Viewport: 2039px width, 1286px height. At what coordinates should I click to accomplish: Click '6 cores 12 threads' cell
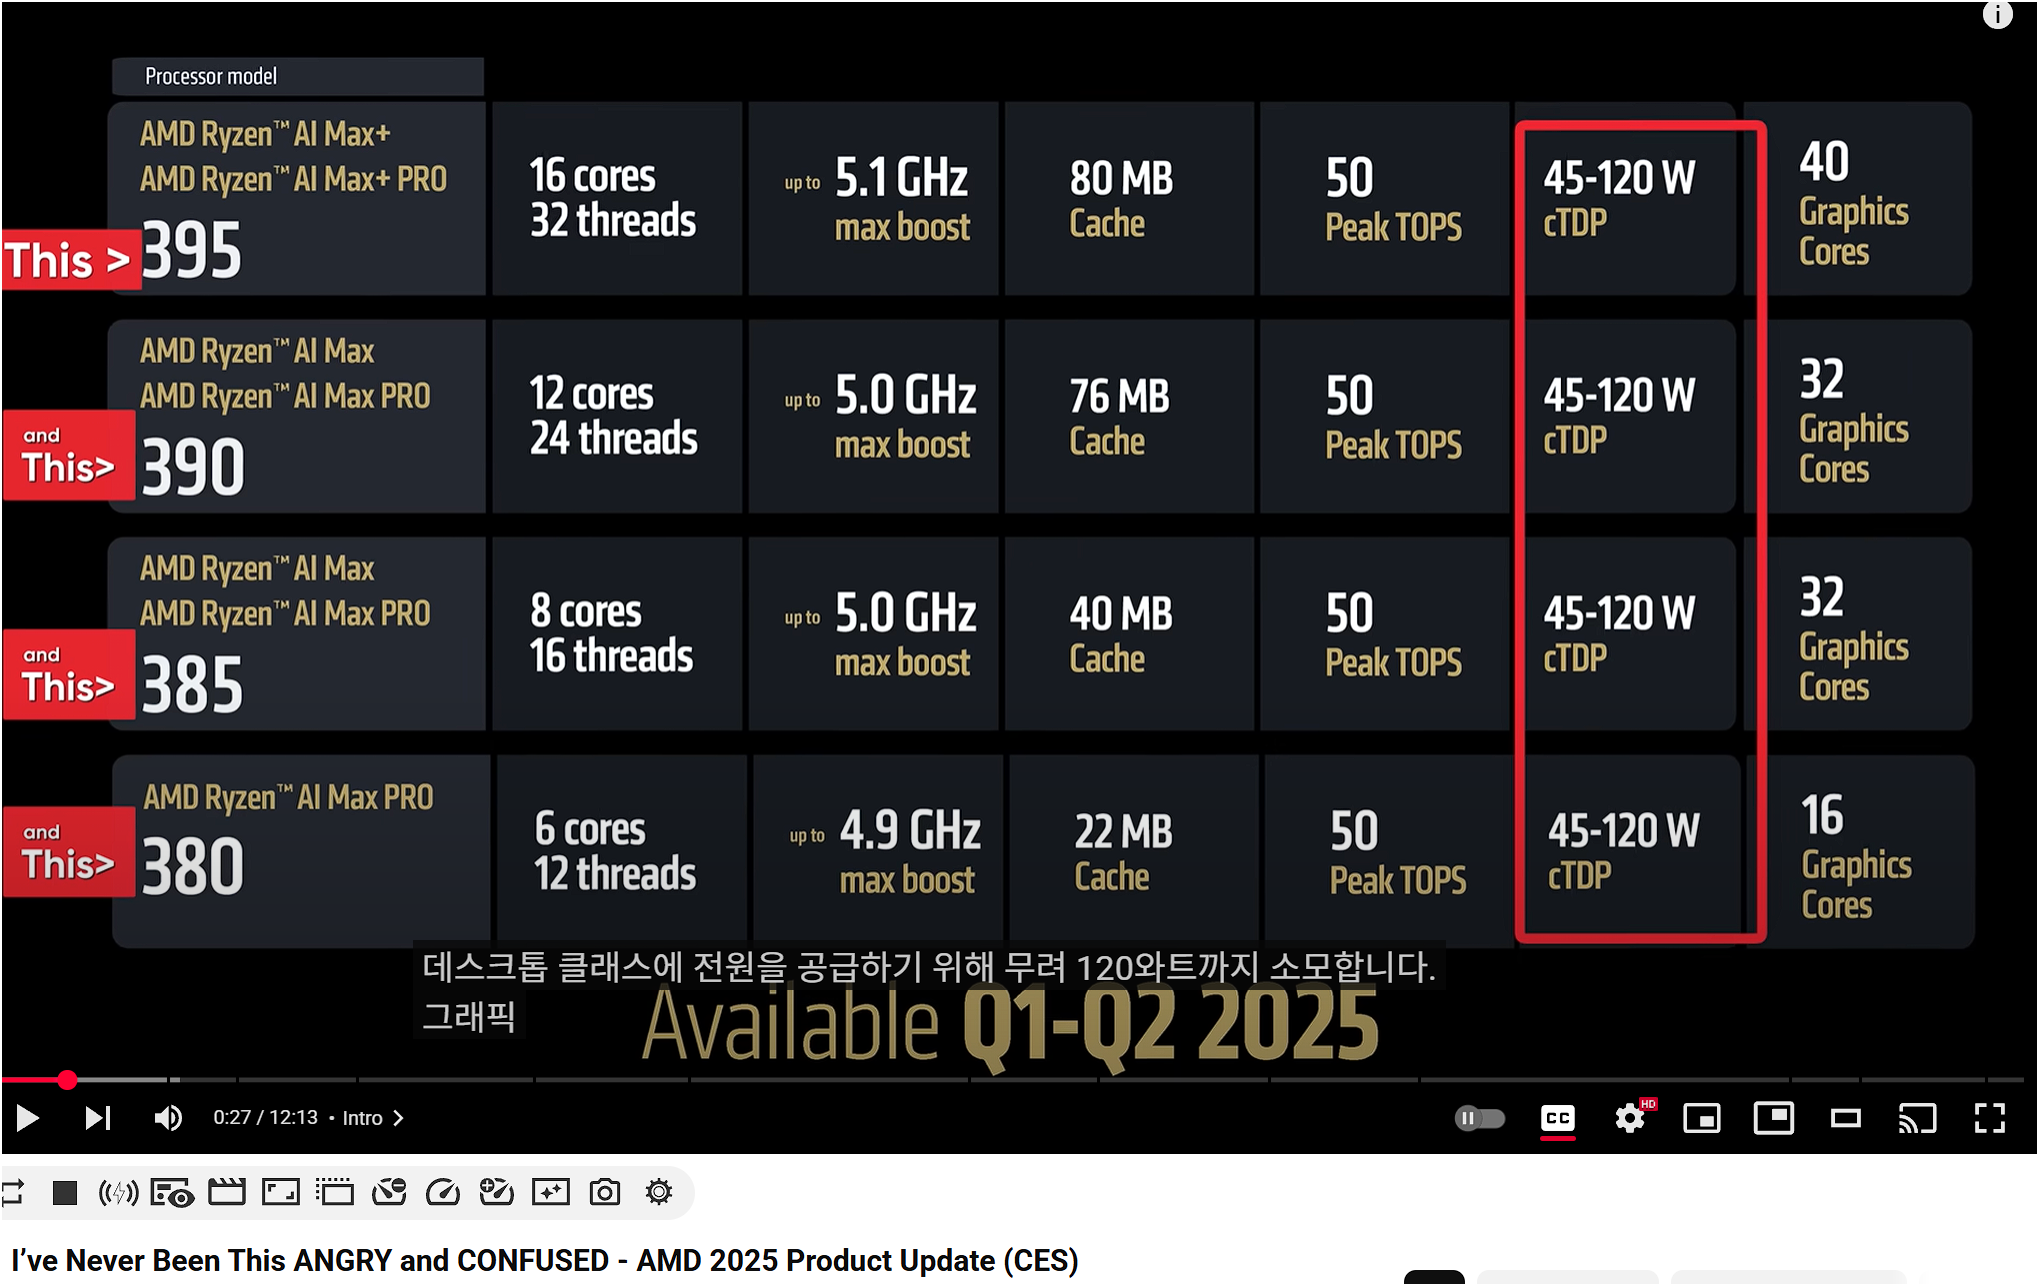click(x=621, y=851)
